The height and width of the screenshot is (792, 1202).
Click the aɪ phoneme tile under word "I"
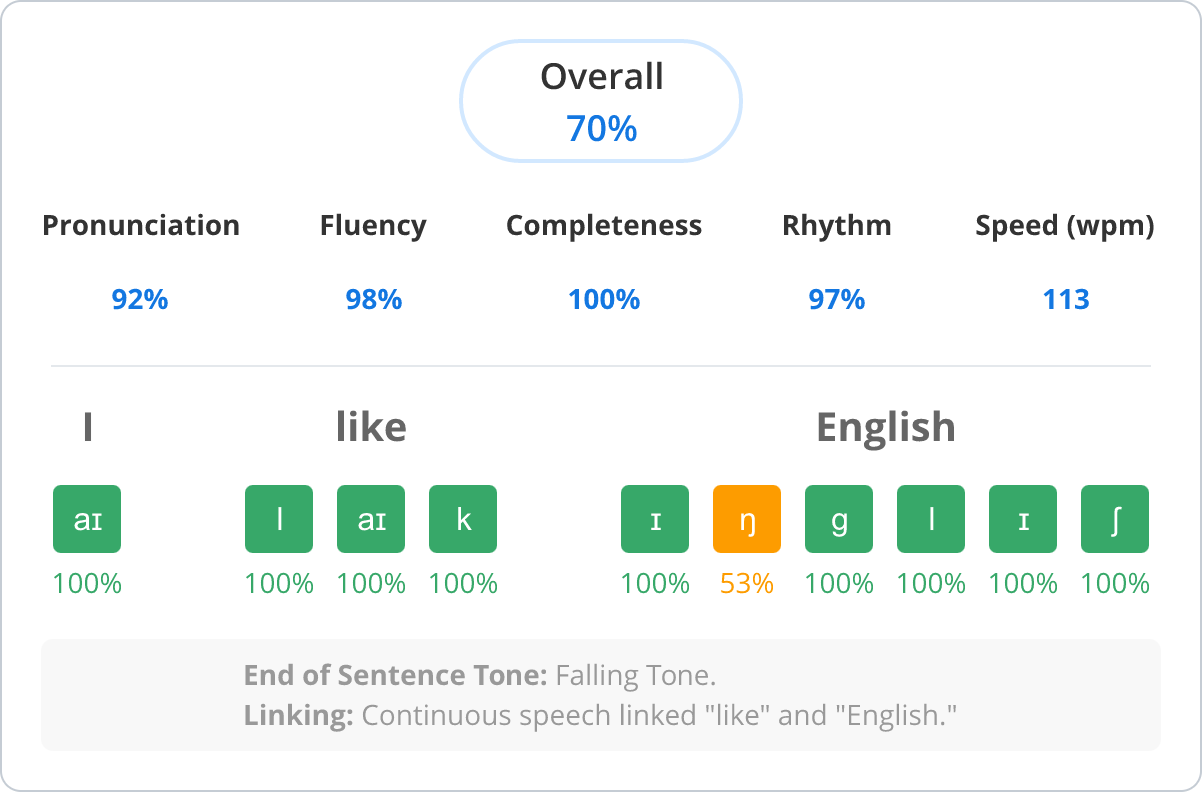[87, 519]
